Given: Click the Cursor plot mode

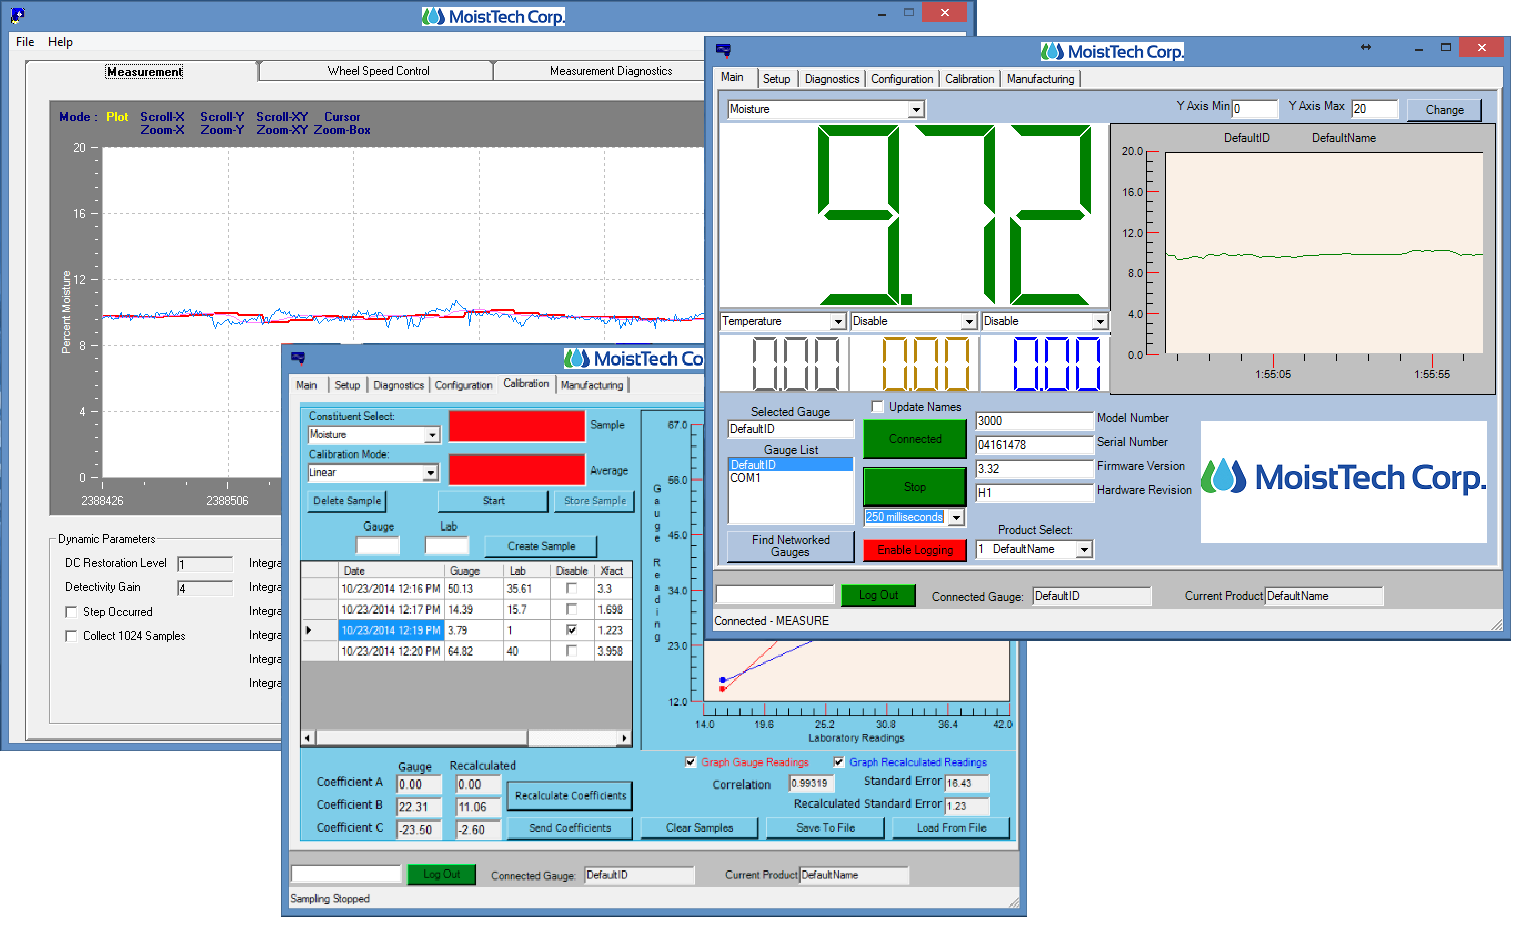Looking at the screenshot, I should click(x=342, y=117).
